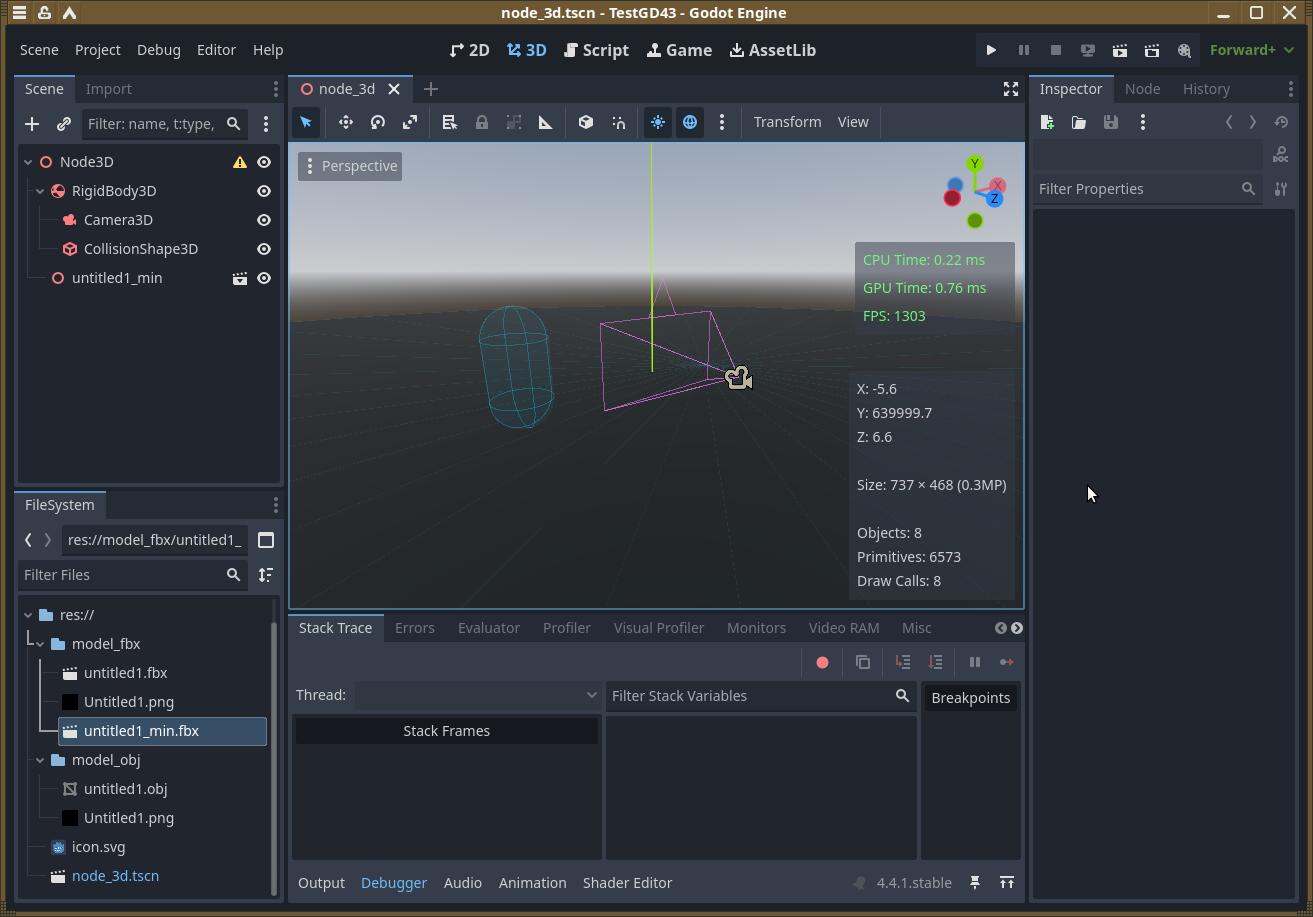Click the Breakpoints button
Screen dimensions: 1313x917
click(x=970, y=698)
